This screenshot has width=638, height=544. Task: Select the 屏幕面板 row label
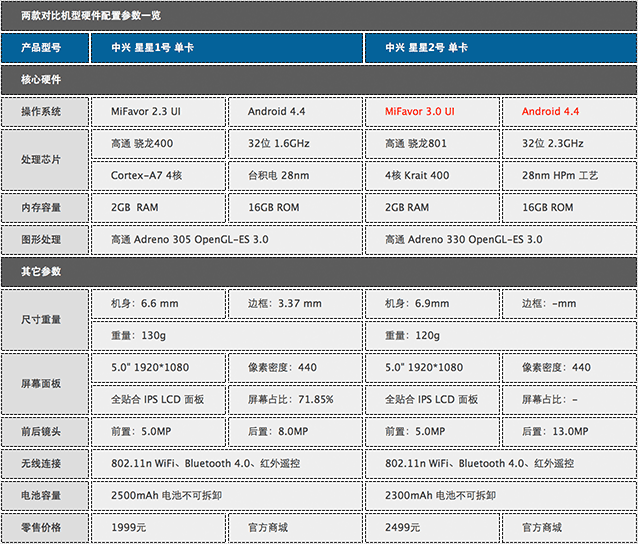pos(45,384)
